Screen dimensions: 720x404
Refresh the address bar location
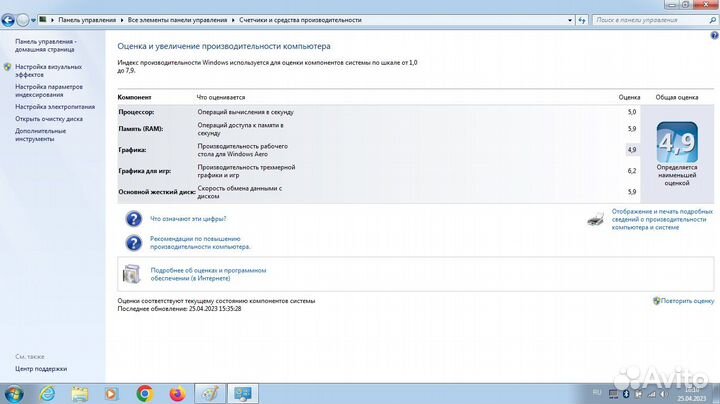(x=582, y=20)
